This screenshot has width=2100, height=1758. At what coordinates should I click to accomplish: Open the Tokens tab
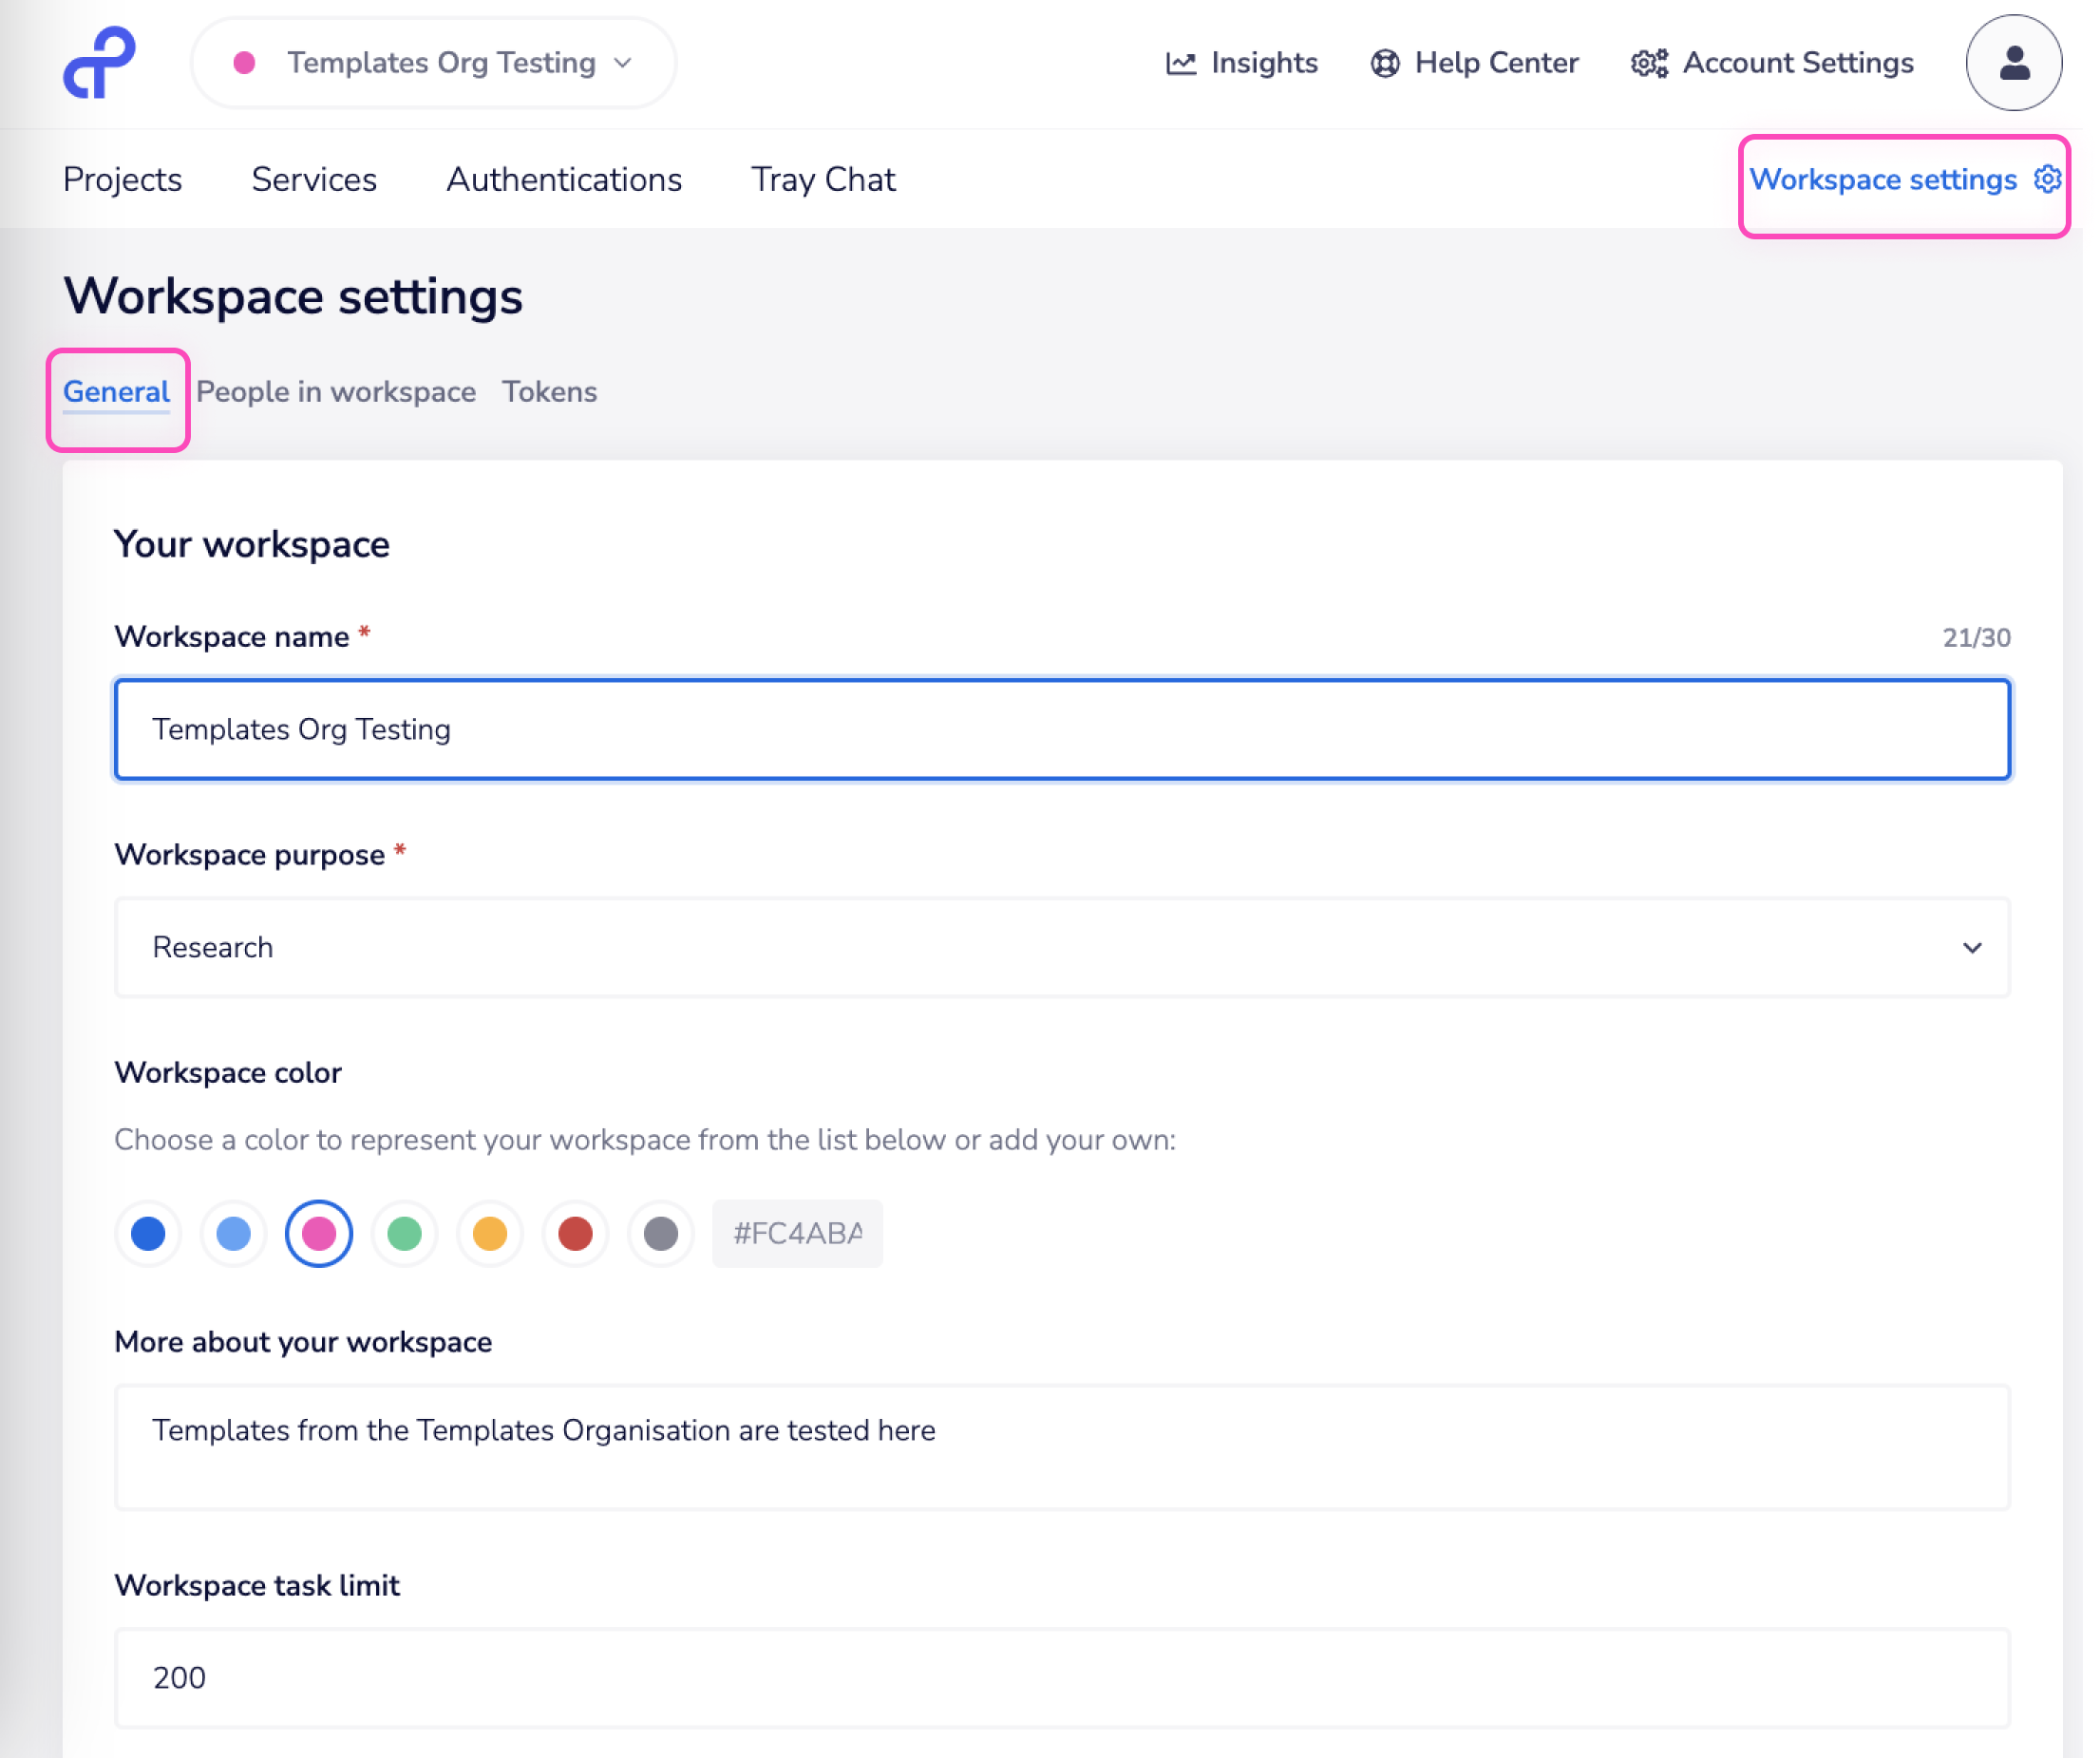click(549, 391)
